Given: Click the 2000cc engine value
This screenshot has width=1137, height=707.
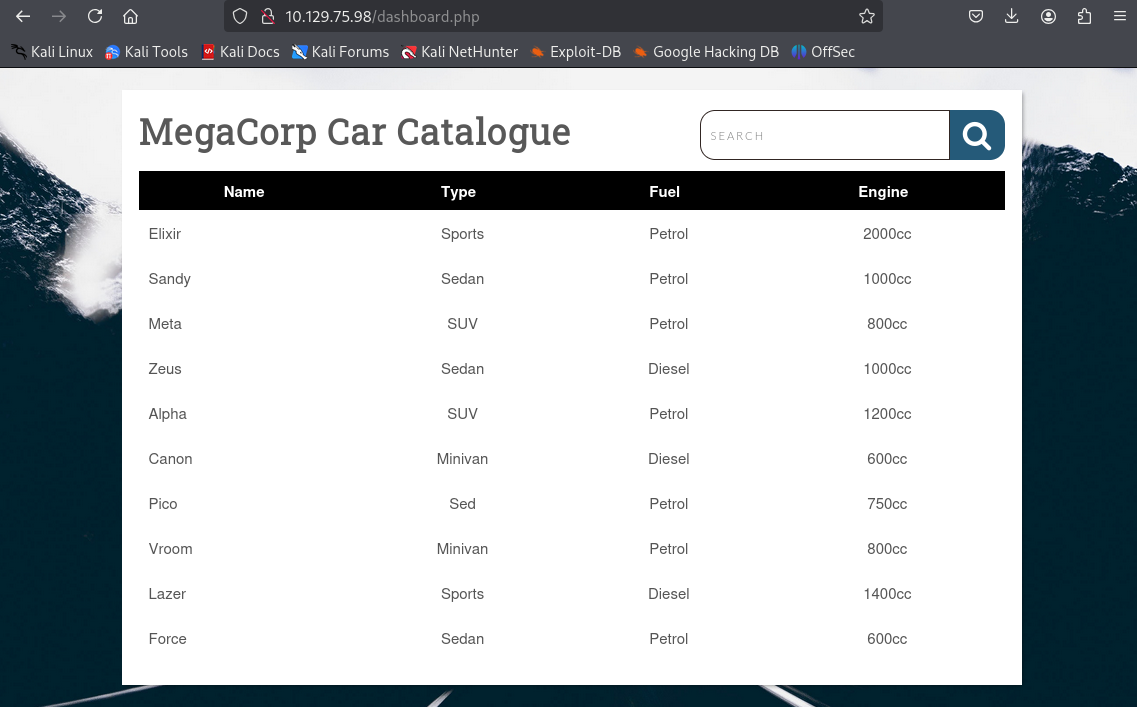Looking at the screenshot, I should click(x=887, y=233).
